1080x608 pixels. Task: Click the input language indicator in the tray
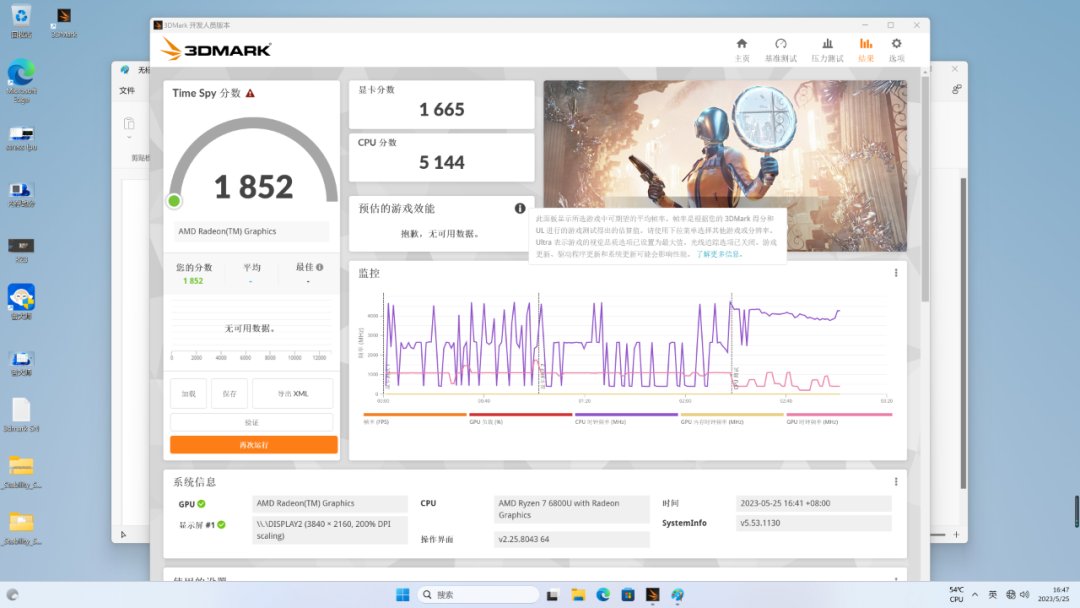[x=993, y=595]
